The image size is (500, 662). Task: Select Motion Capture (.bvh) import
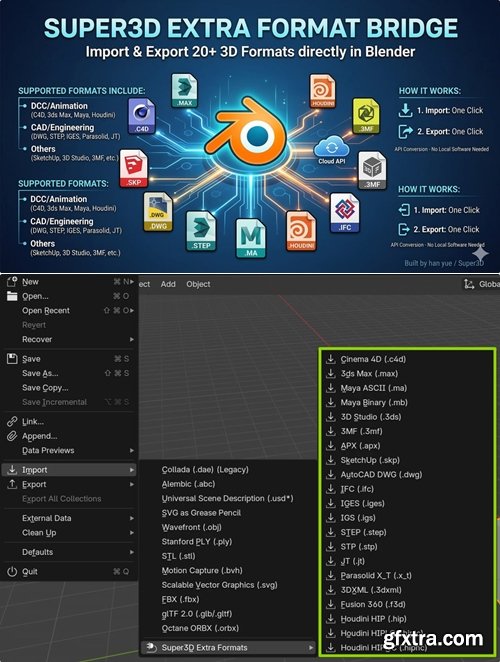(202, 570)
